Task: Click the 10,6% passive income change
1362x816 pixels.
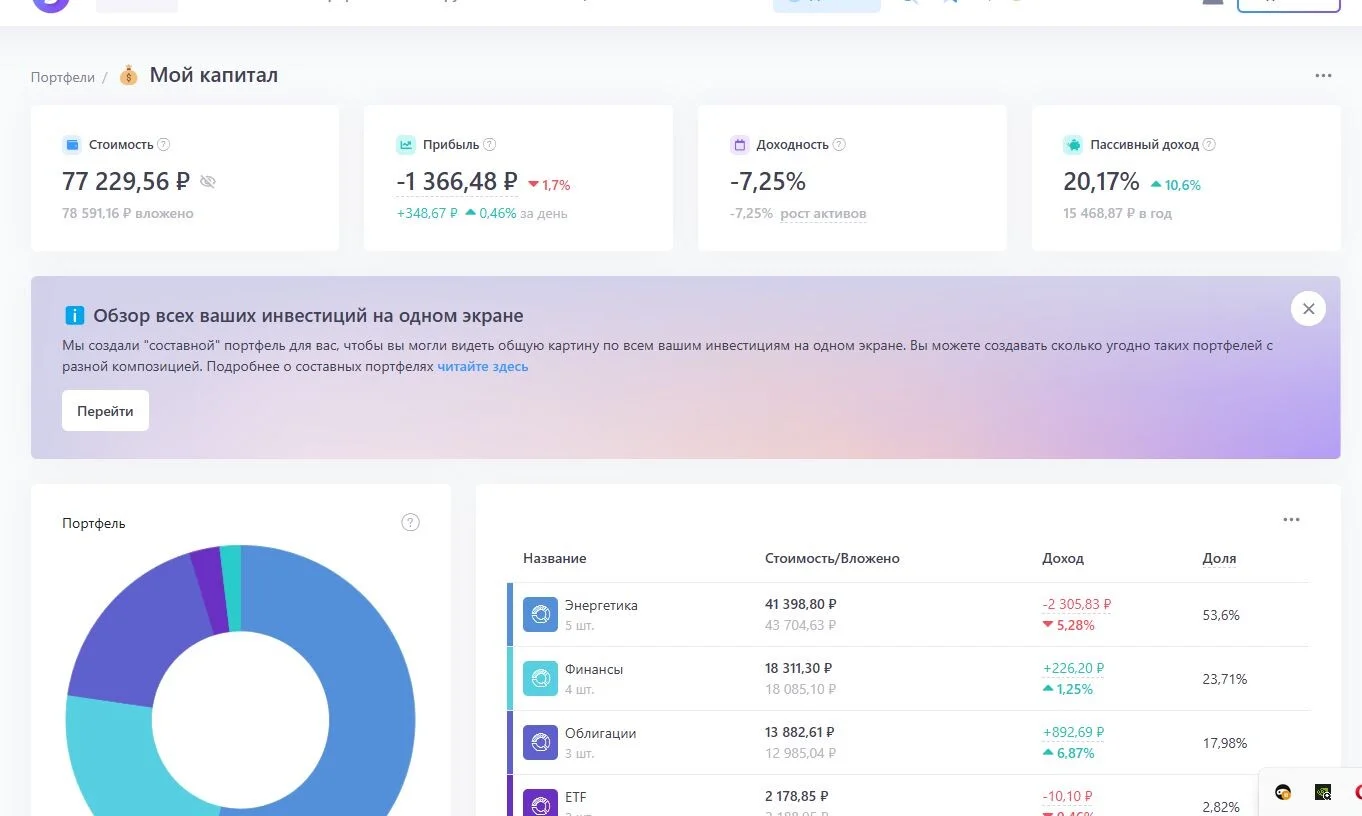Action: click(x=1175, y=185)
